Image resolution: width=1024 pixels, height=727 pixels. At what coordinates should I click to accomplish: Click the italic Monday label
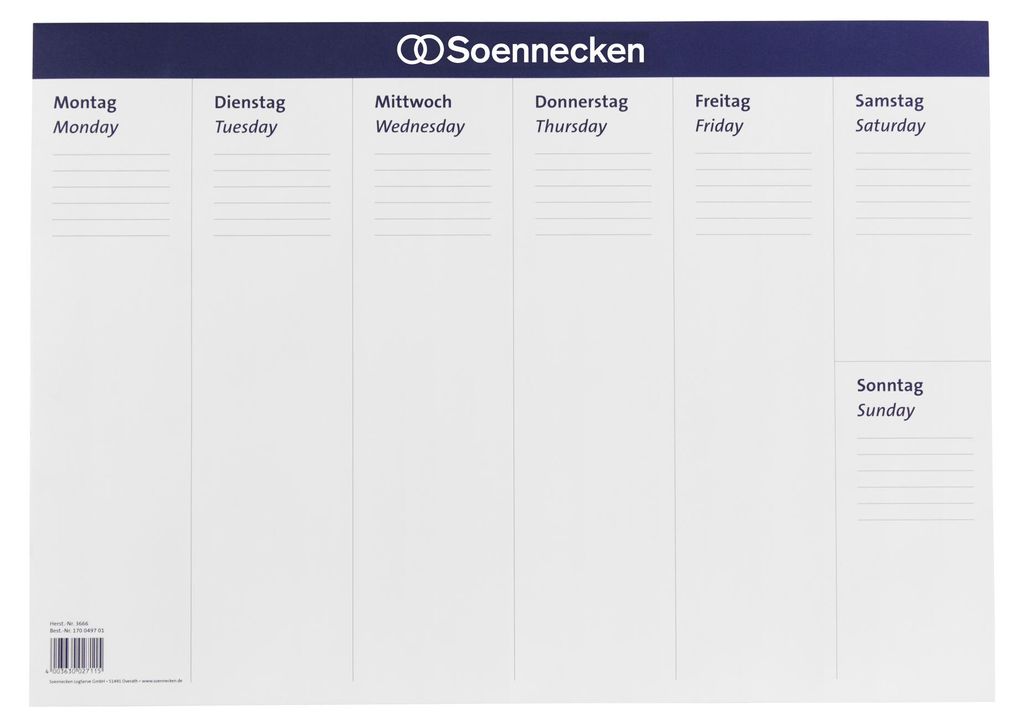[x=86, y=127]
